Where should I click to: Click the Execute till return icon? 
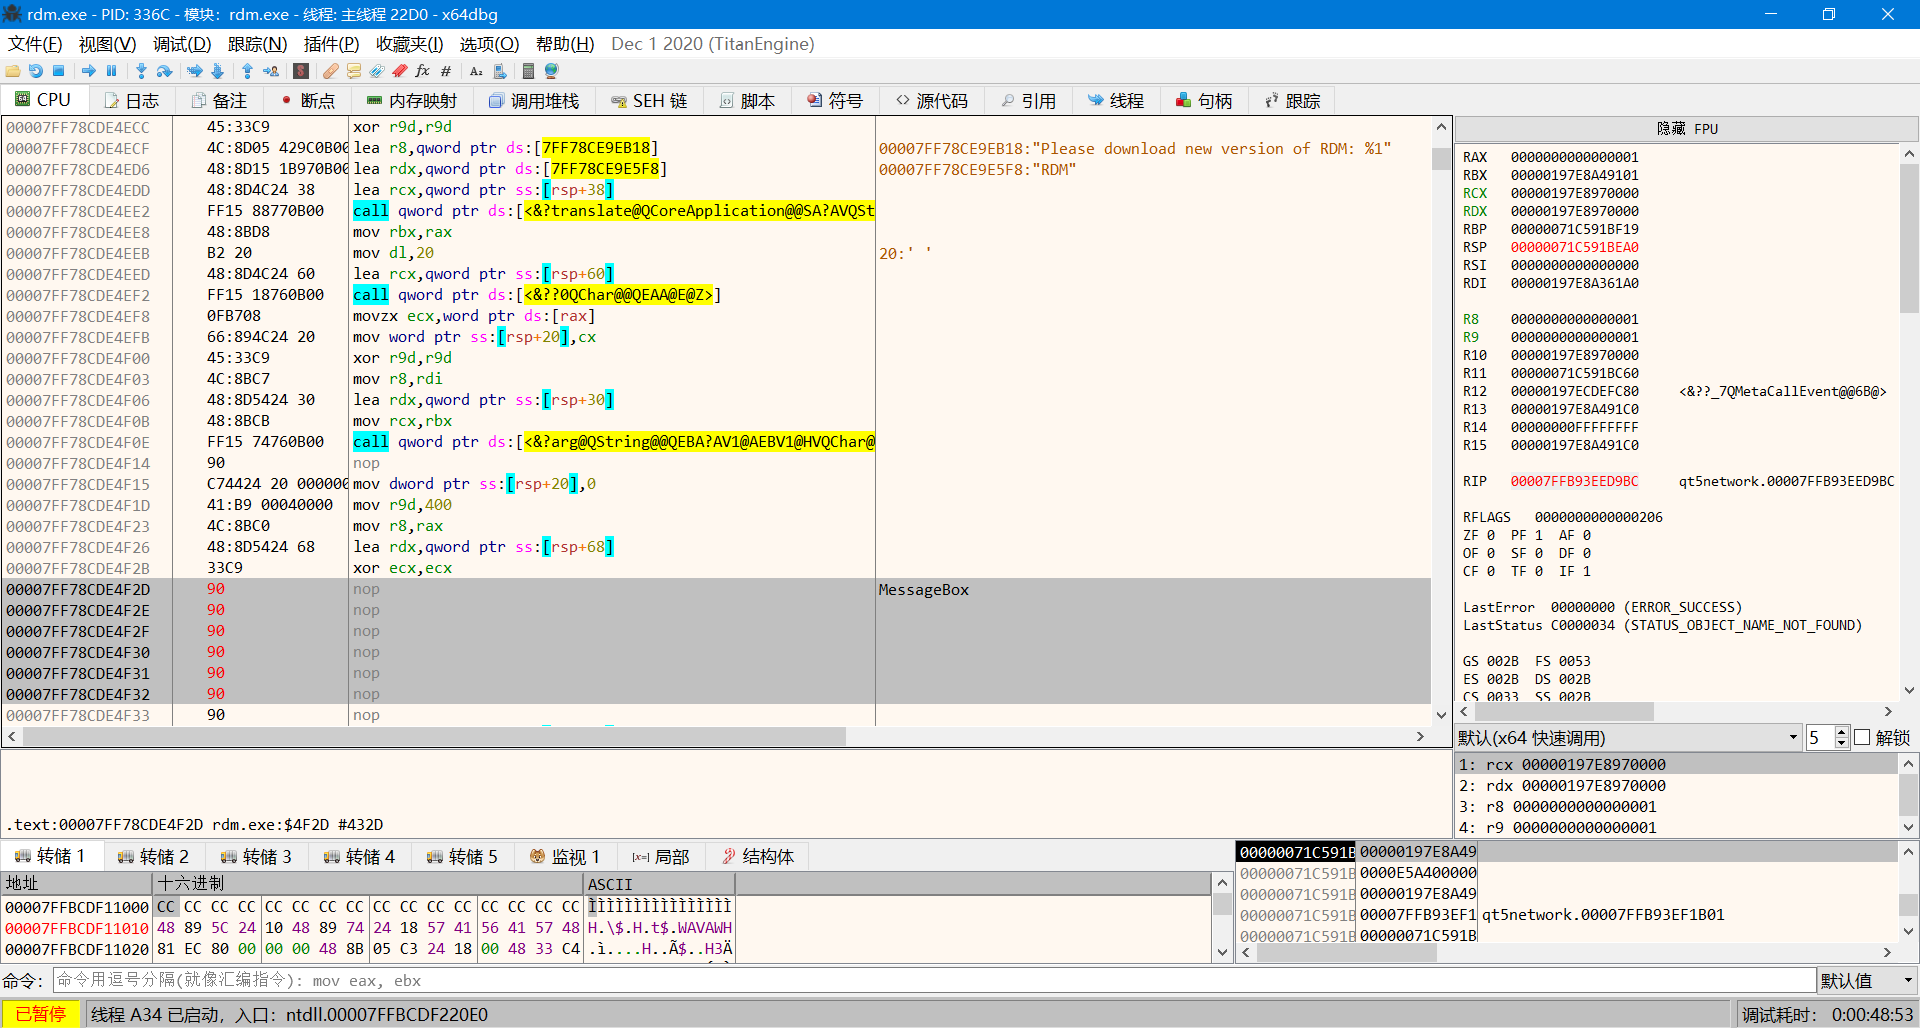(x=247, y=71)
